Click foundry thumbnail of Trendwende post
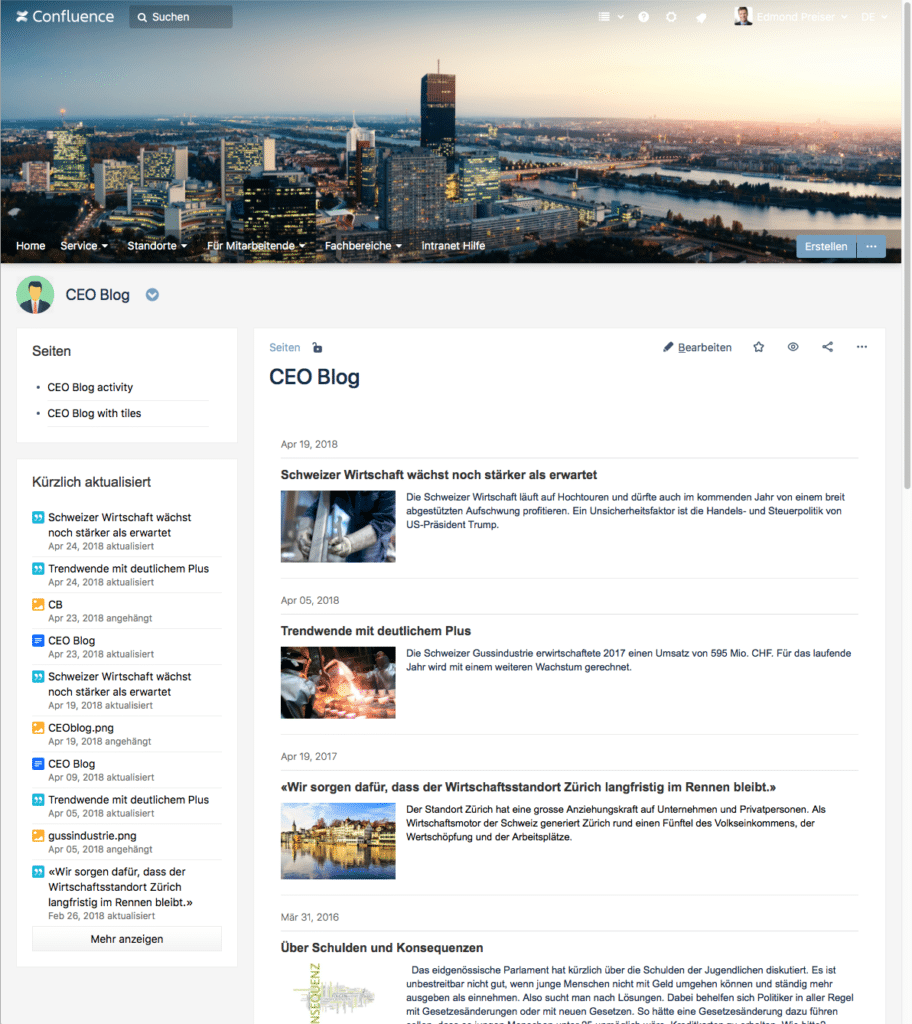 pyautogui.click(x=338, y=682)
